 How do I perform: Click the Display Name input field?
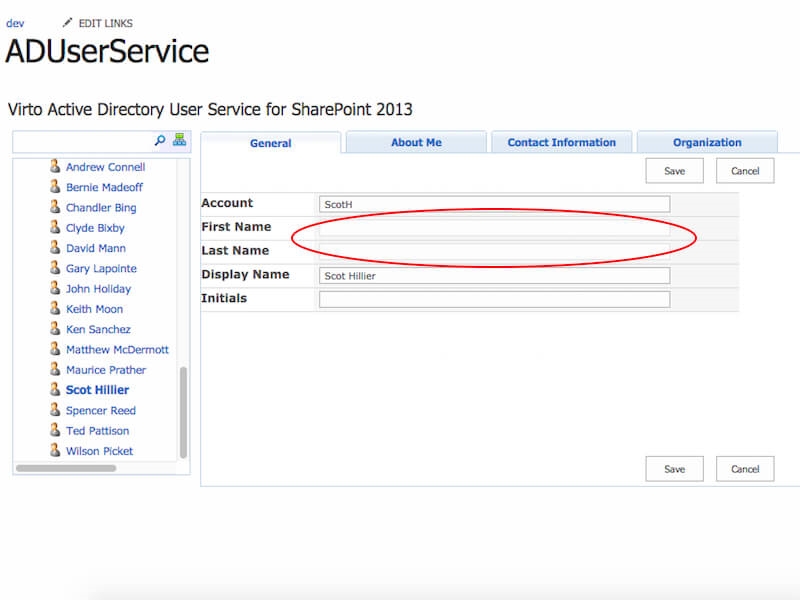coord(494,276)
